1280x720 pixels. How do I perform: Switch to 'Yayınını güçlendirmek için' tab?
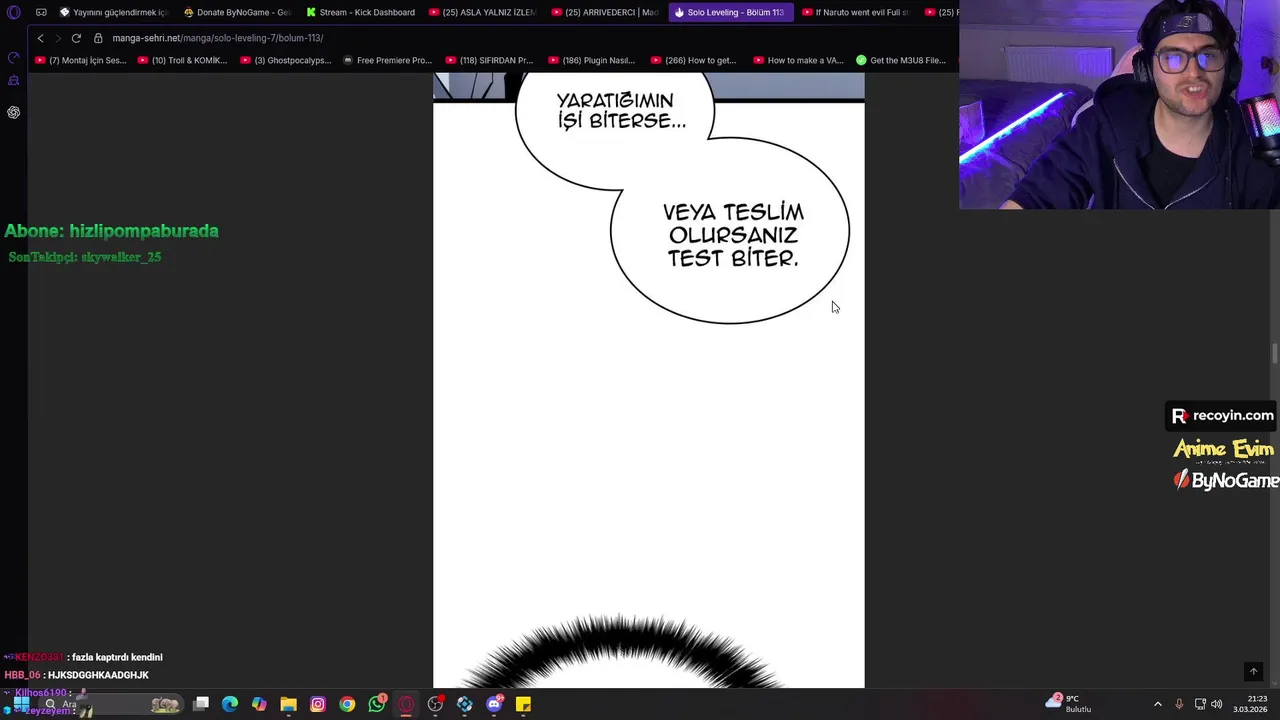click(114, 12)
